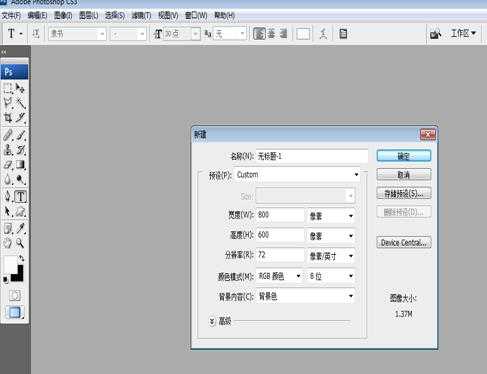
Task: Open the 图层(L) menu
Action: [89, 15]
